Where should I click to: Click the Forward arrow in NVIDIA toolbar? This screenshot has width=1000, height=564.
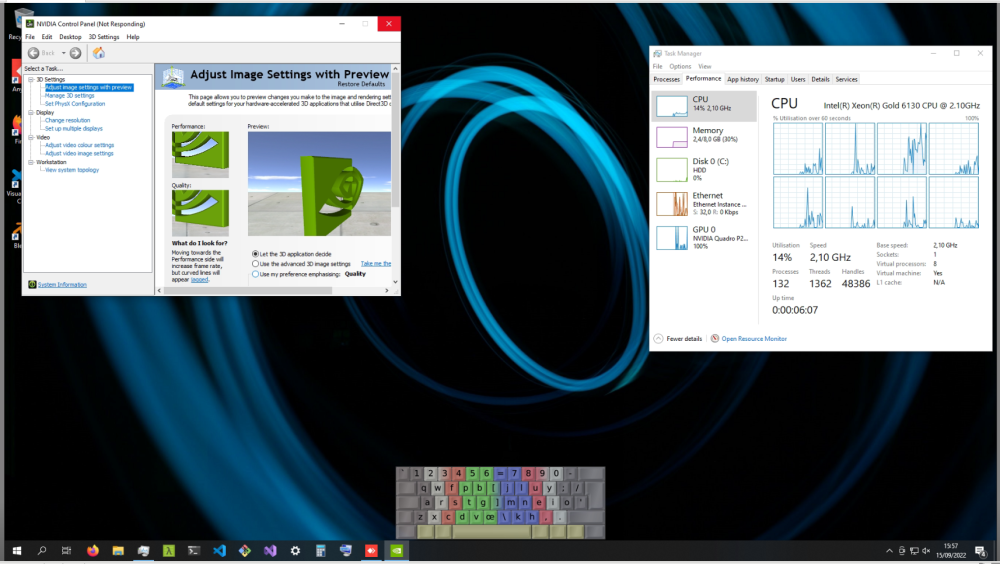click(x=75, y=53)
